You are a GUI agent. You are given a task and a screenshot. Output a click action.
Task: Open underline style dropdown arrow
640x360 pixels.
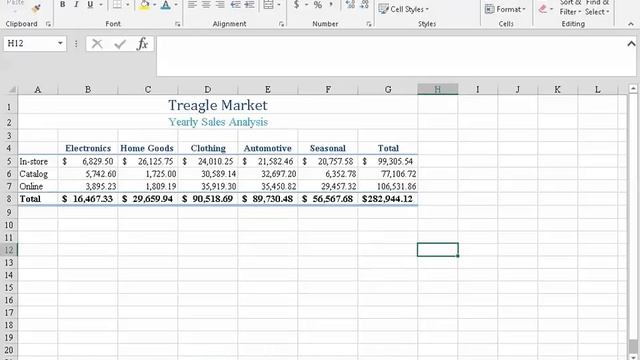[x=100, y=4]
